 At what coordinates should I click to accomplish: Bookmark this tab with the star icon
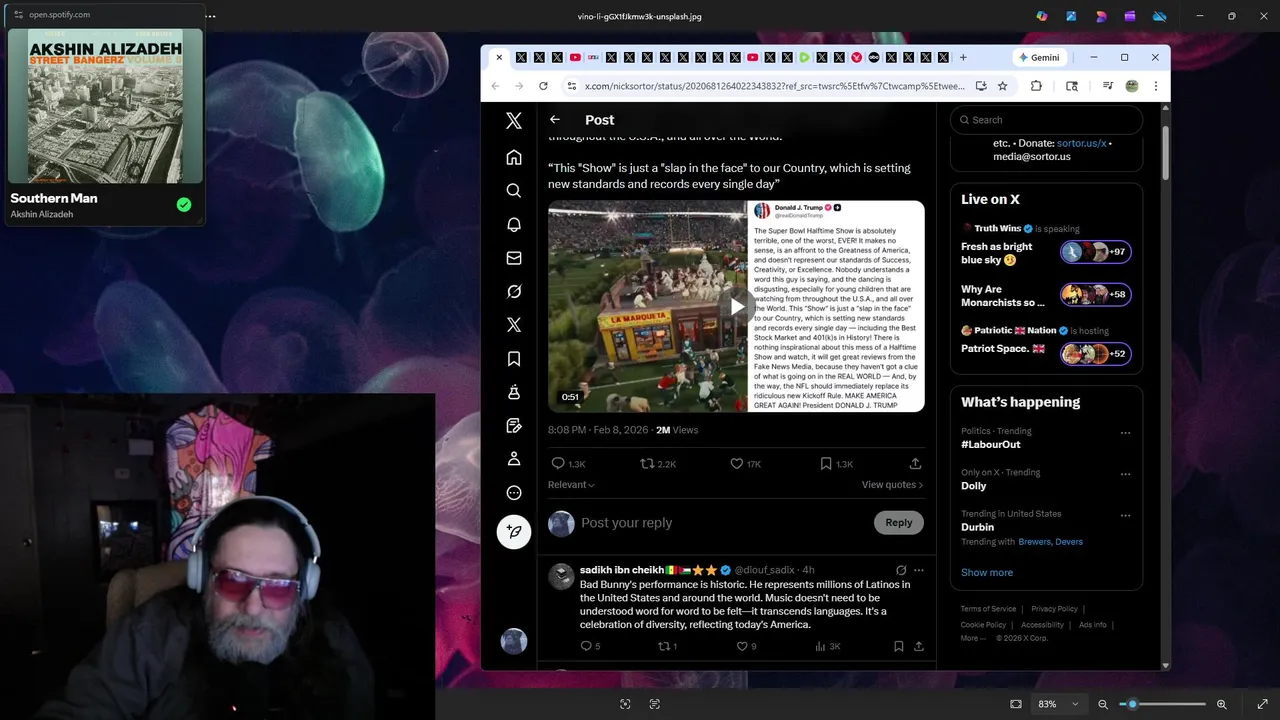tap(1002, 86)
